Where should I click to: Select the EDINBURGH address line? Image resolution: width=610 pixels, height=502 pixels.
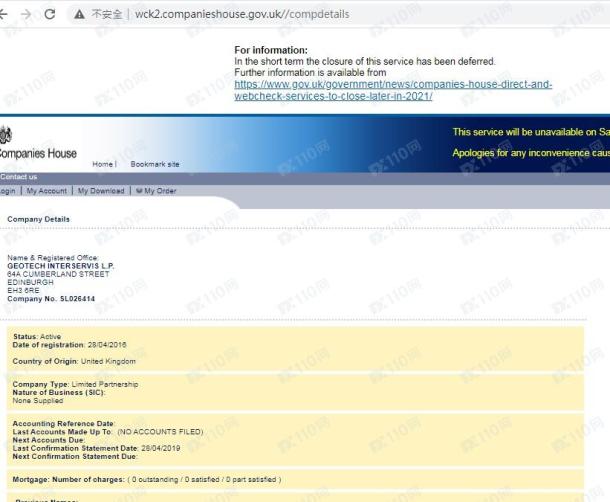pos(30,282)
